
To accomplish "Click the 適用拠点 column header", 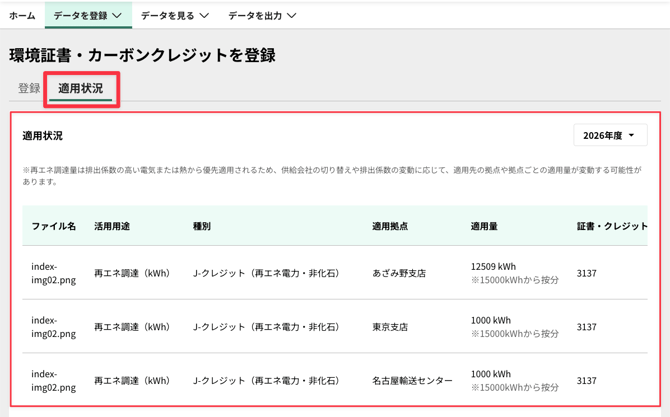I will point(390,226).
